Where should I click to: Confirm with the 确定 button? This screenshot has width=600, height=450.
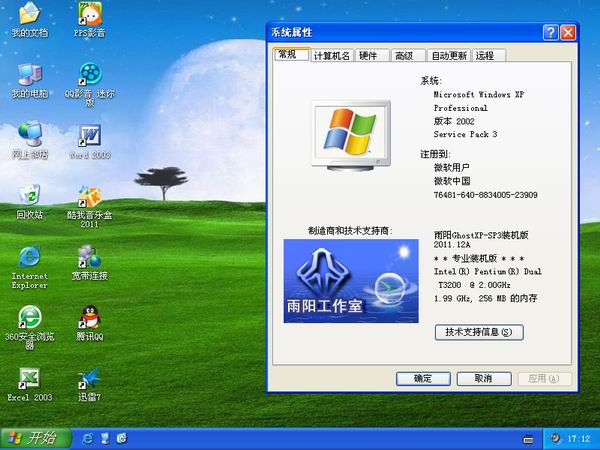point(423,379)
